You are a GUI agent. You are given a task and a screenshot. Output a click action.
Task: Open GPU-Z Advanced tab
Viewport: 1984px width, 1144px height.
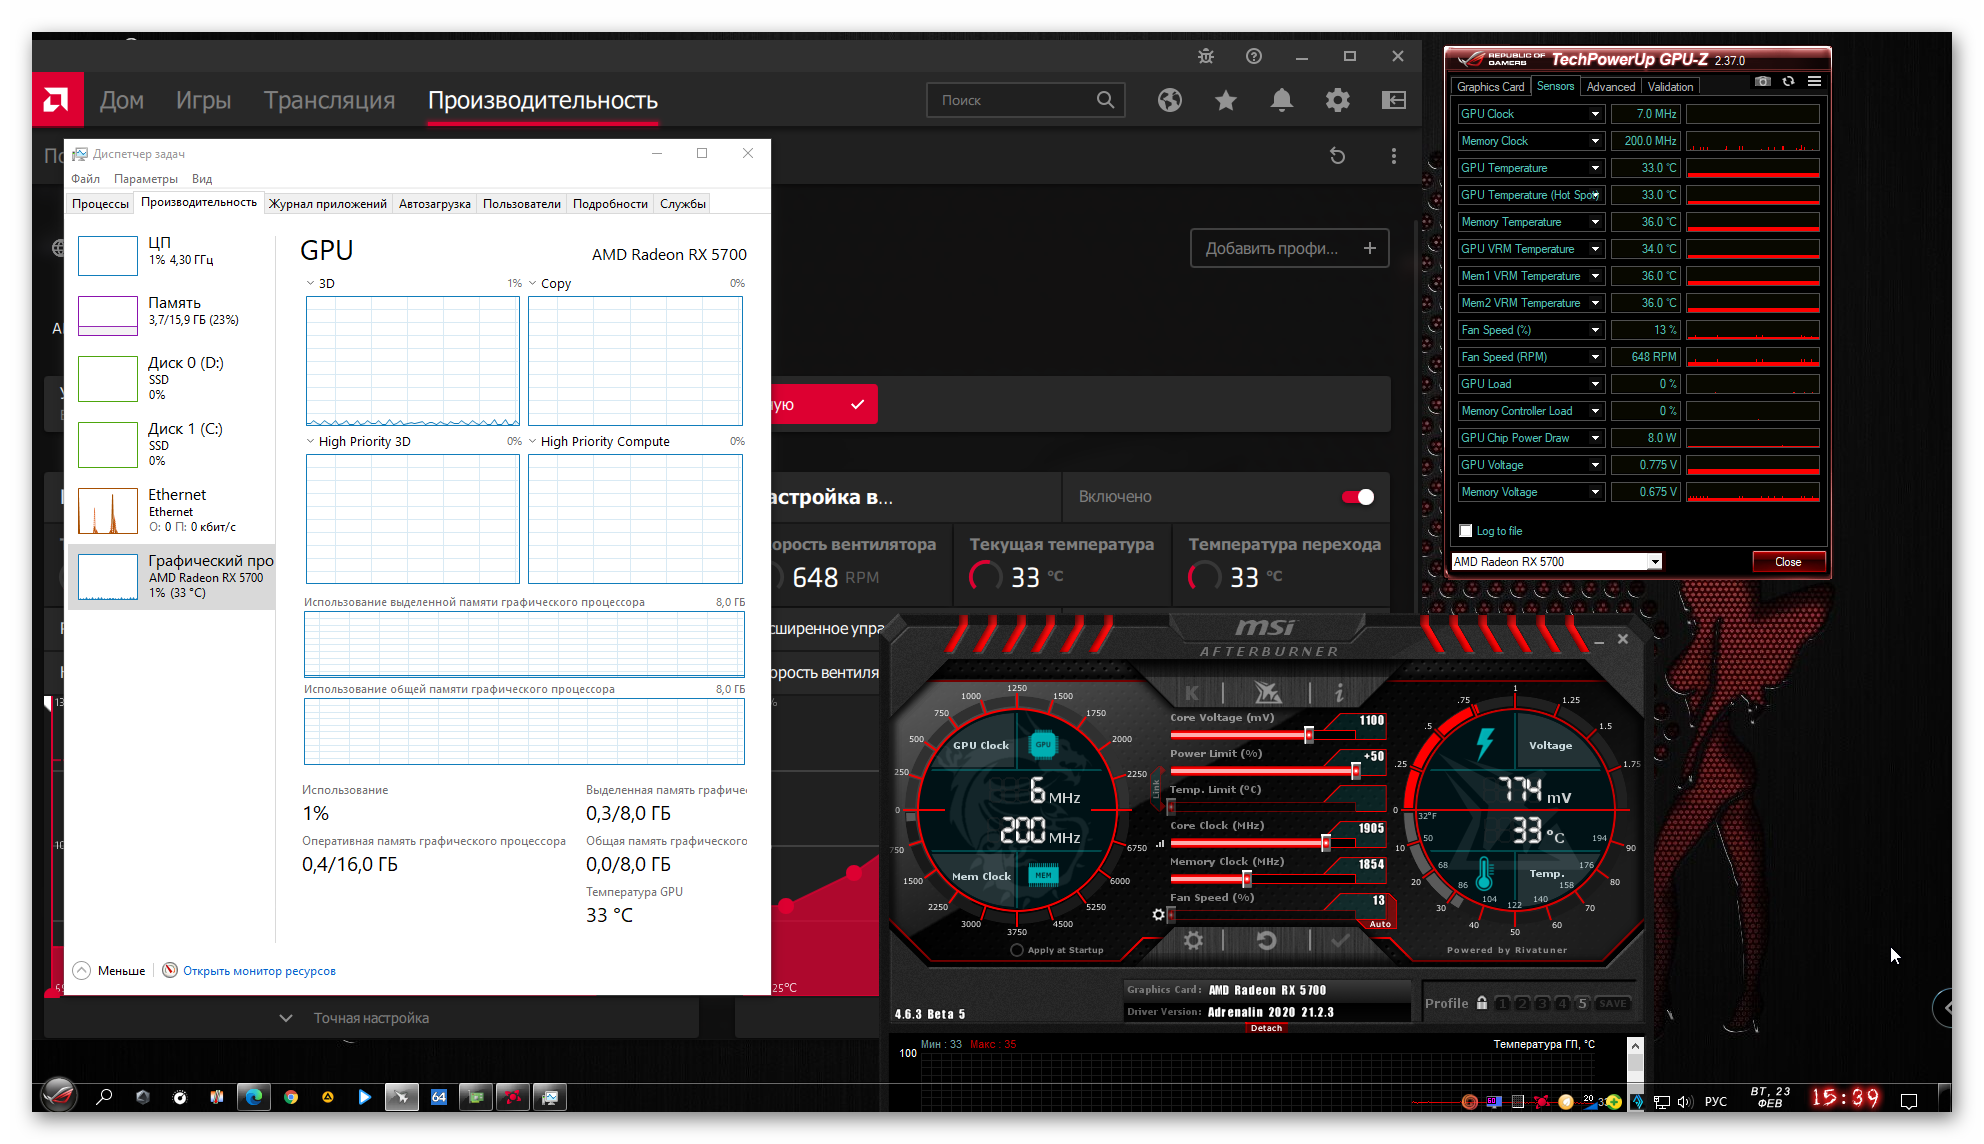1610,87
